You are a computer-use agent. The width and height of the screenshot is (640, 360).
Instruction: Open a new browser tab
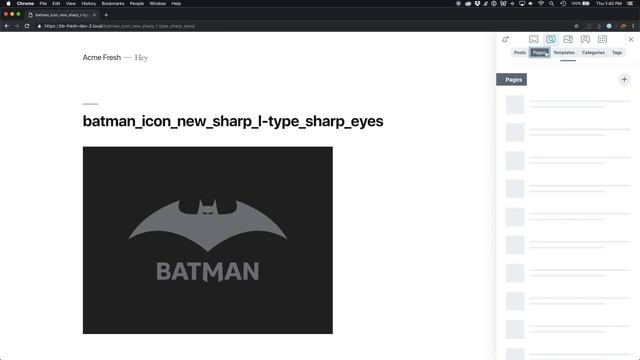click(106, 15)
